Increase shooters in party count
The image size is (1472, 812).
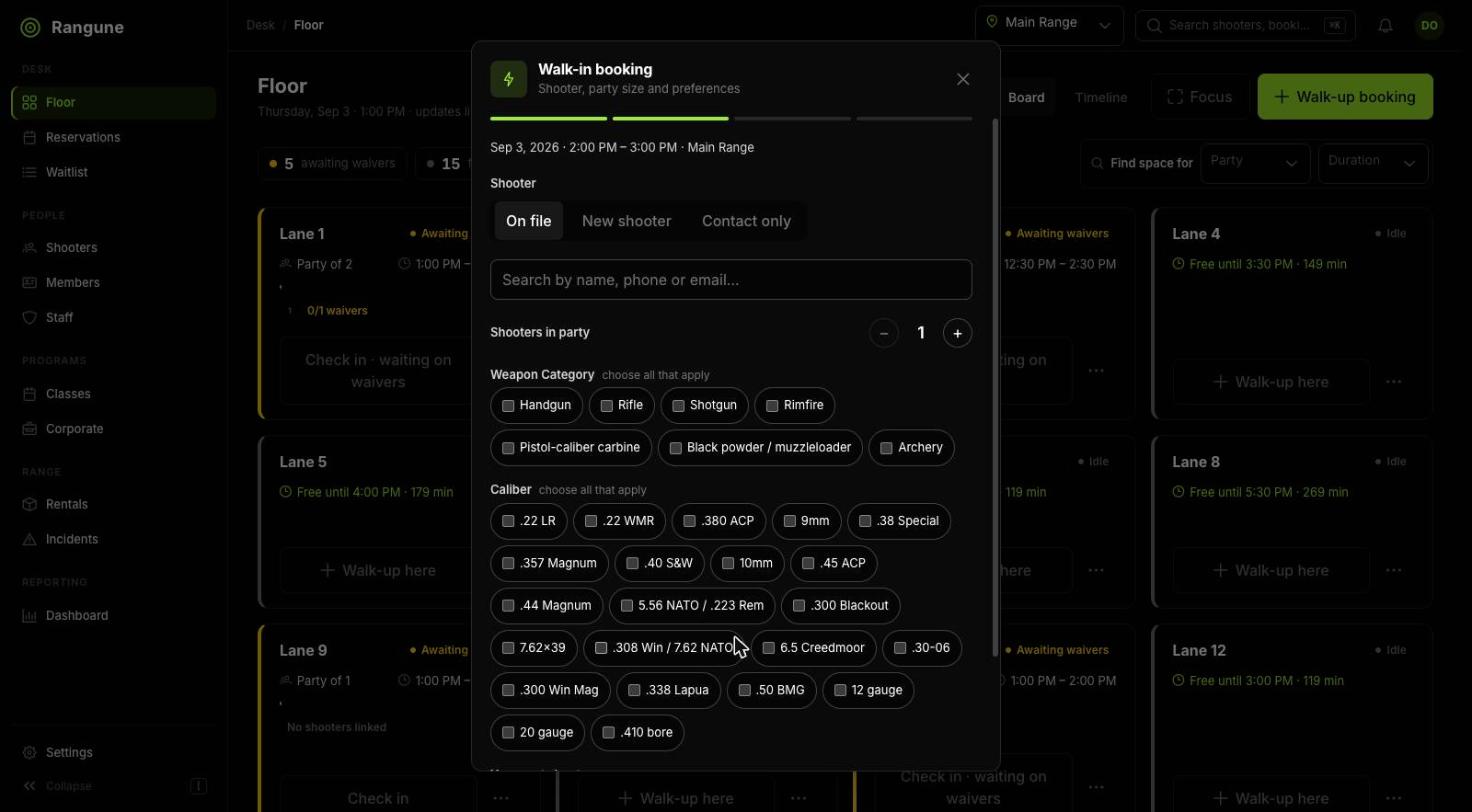957,333
